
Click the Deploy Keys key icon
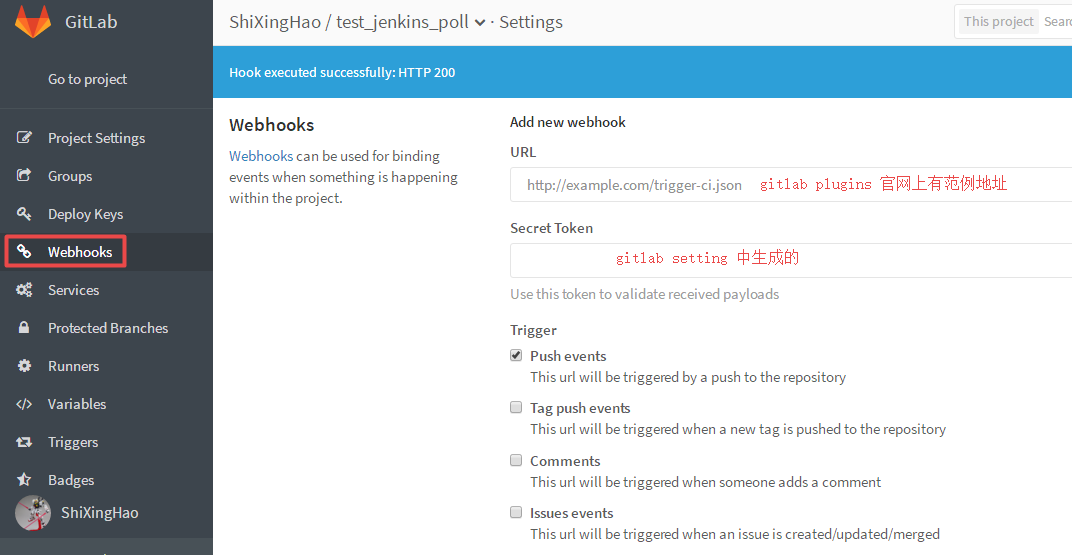(x=24, y=214)
